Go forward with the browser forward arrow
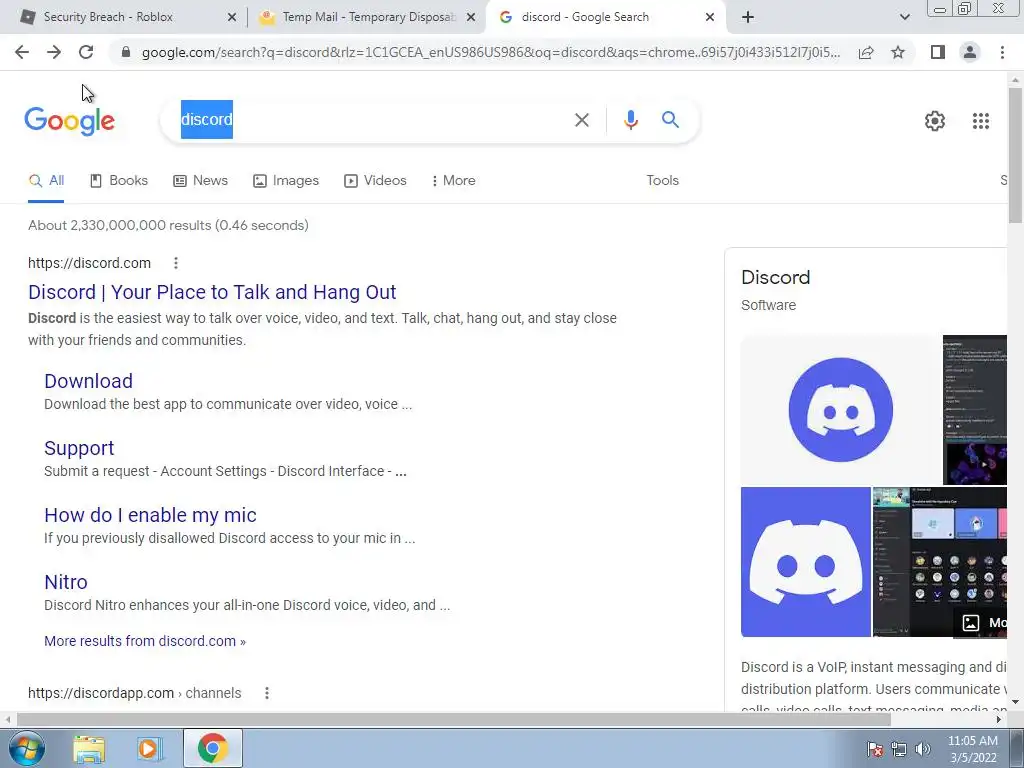The height and width of the screenshot is (768, 1024). [x=54, y=52]
